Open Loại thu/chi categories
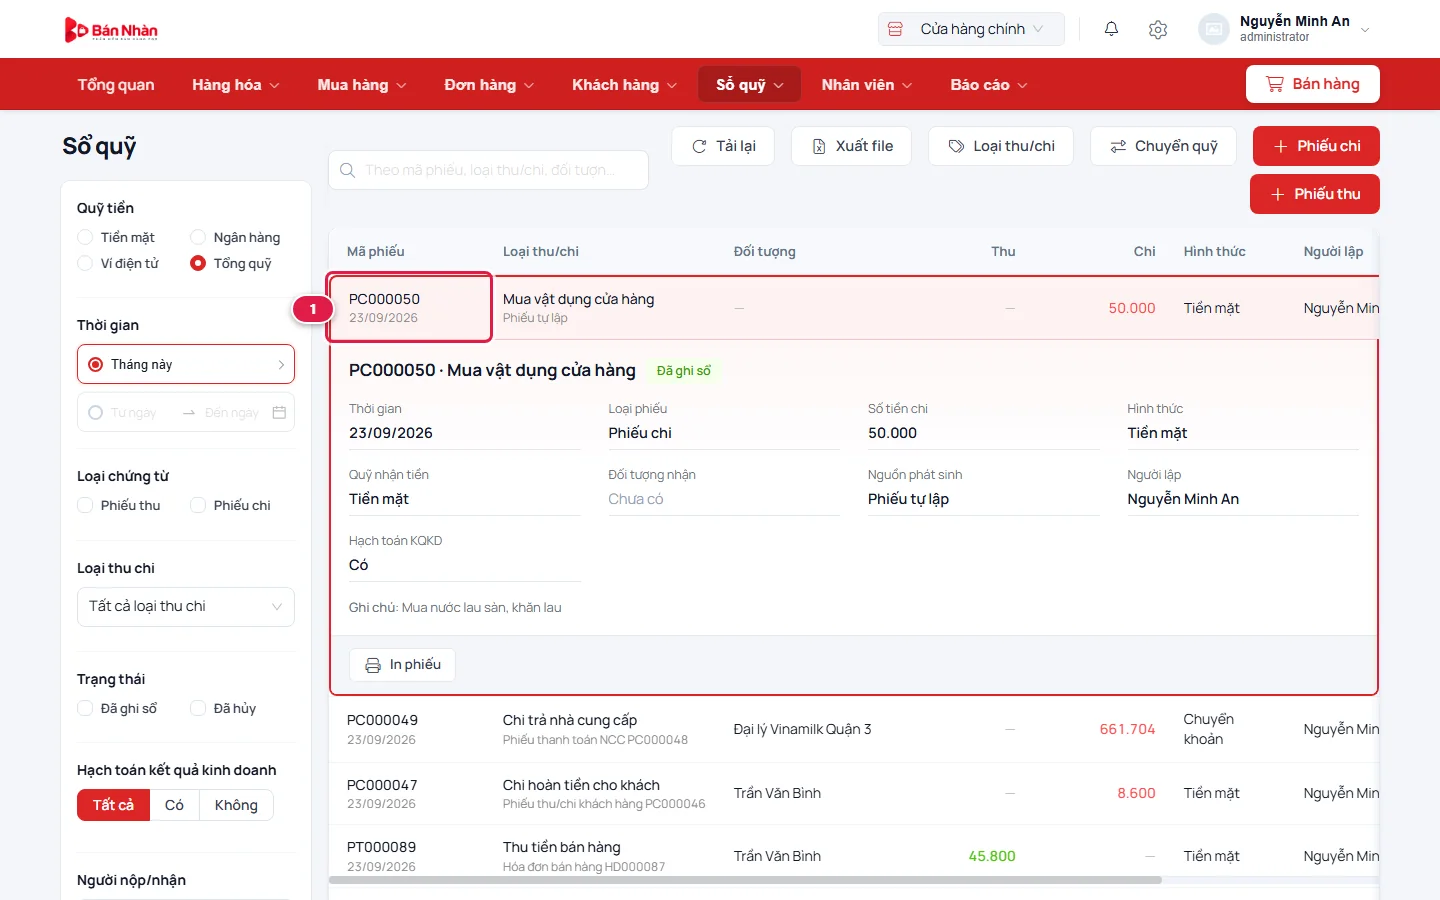This screenshot has width=1440, height=900. (x=1001, y=146)
